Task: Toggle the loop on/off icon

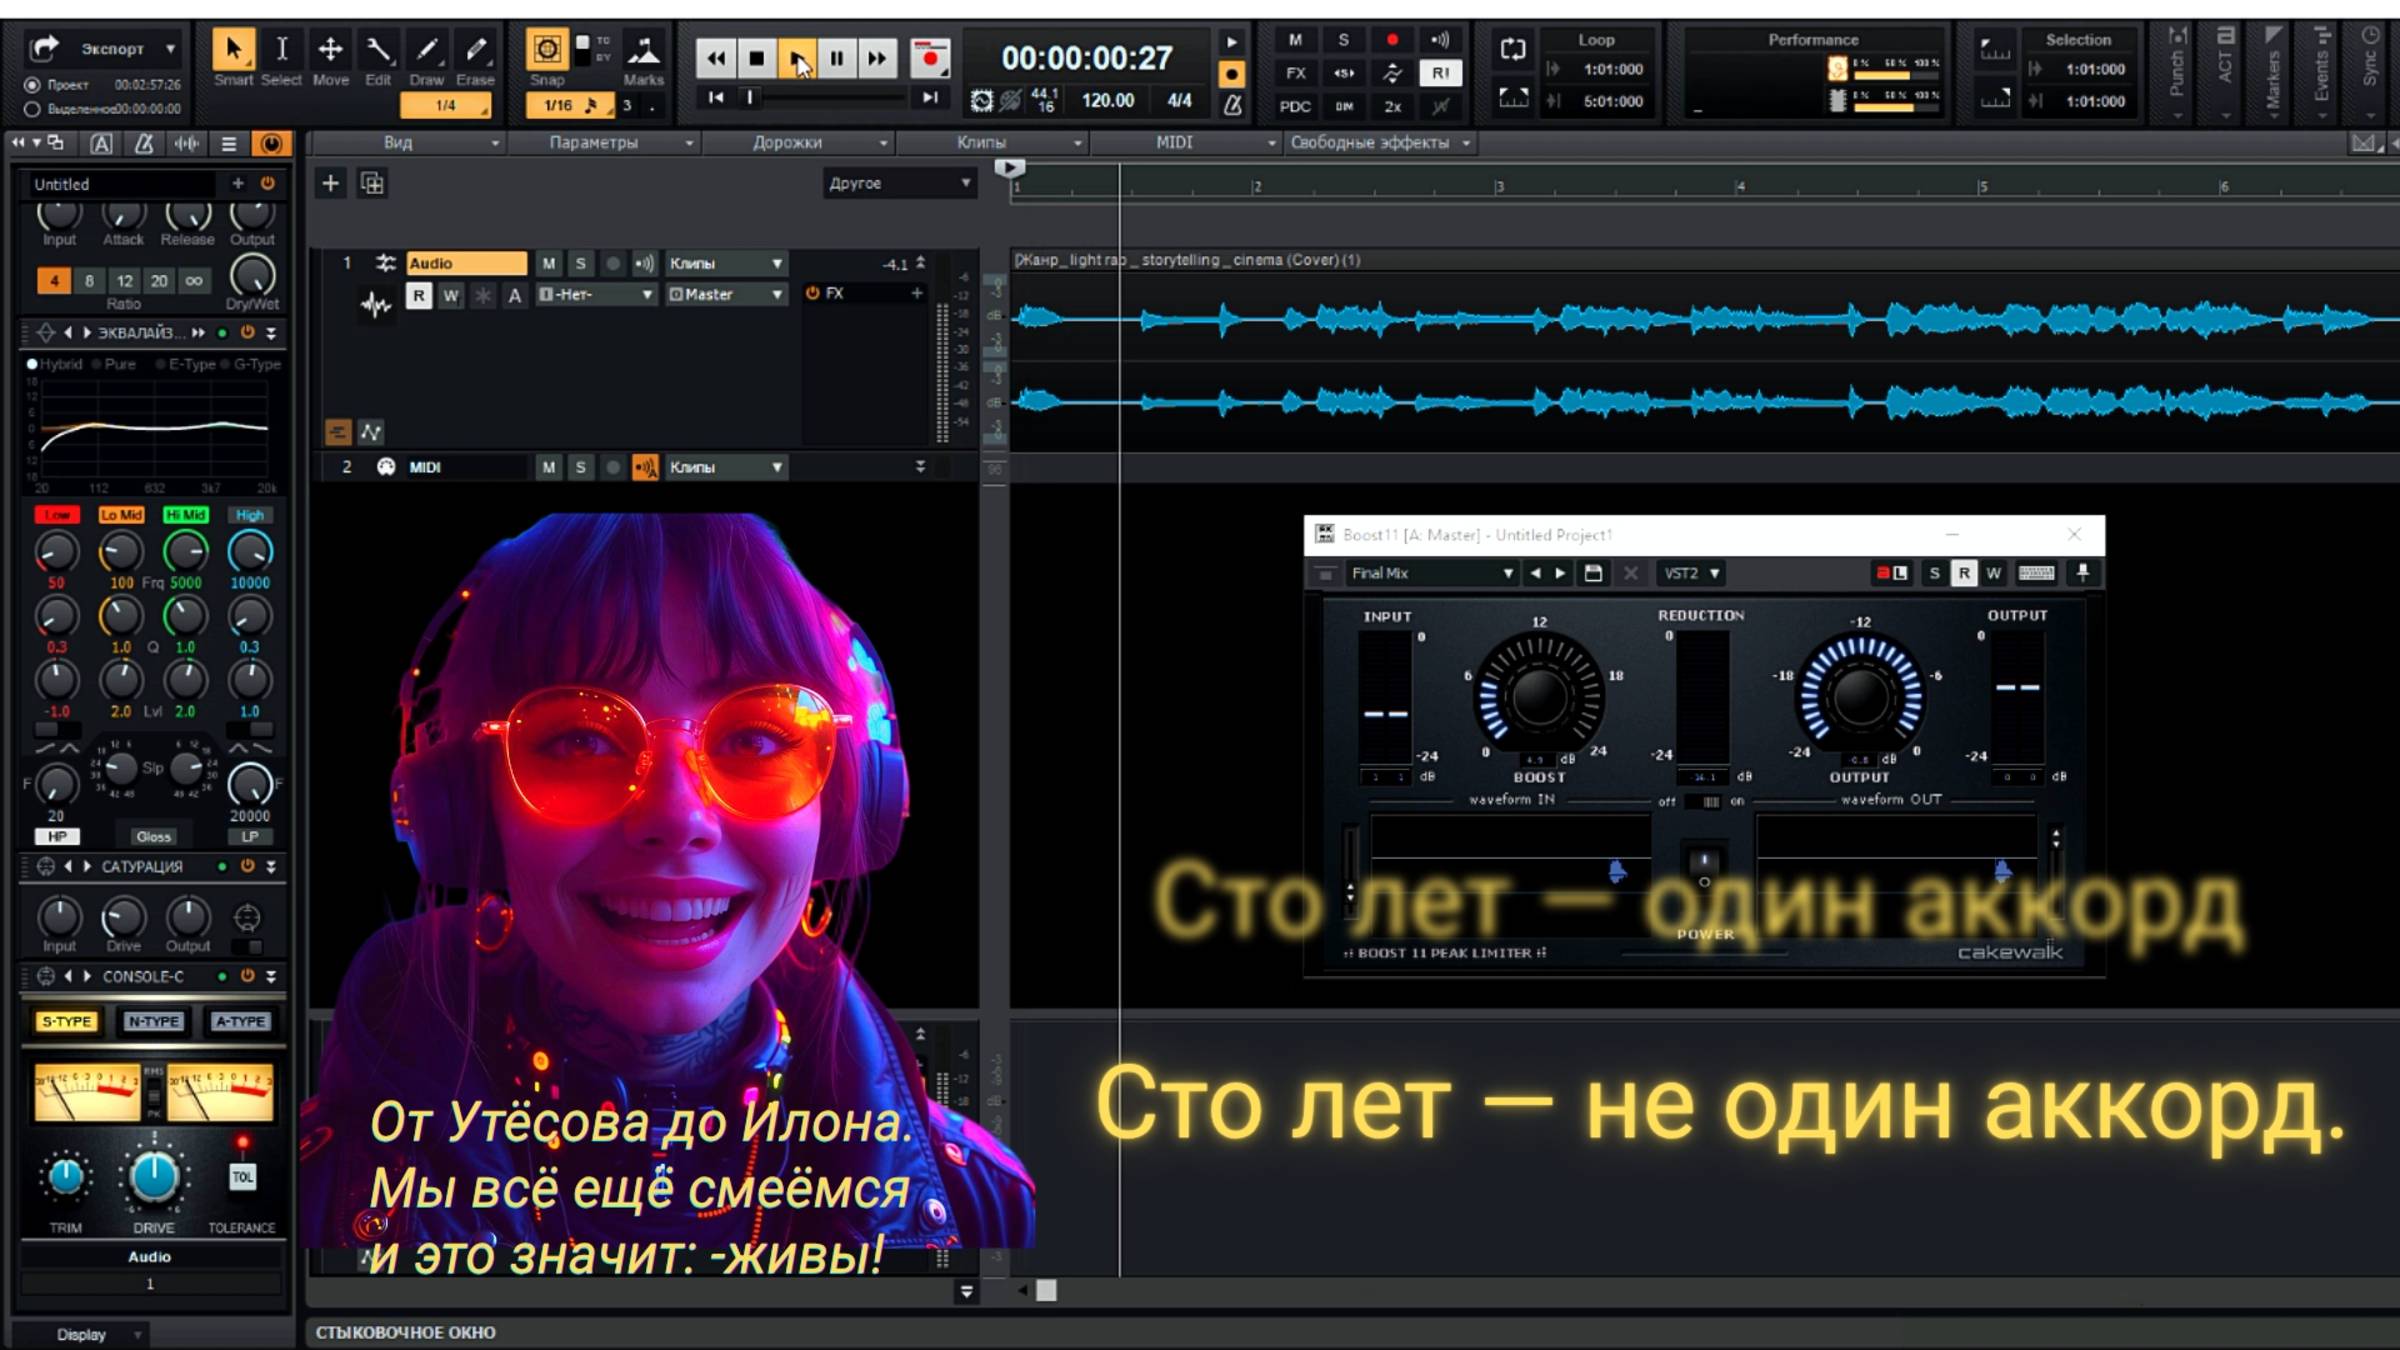Action: click(1512, 49)
